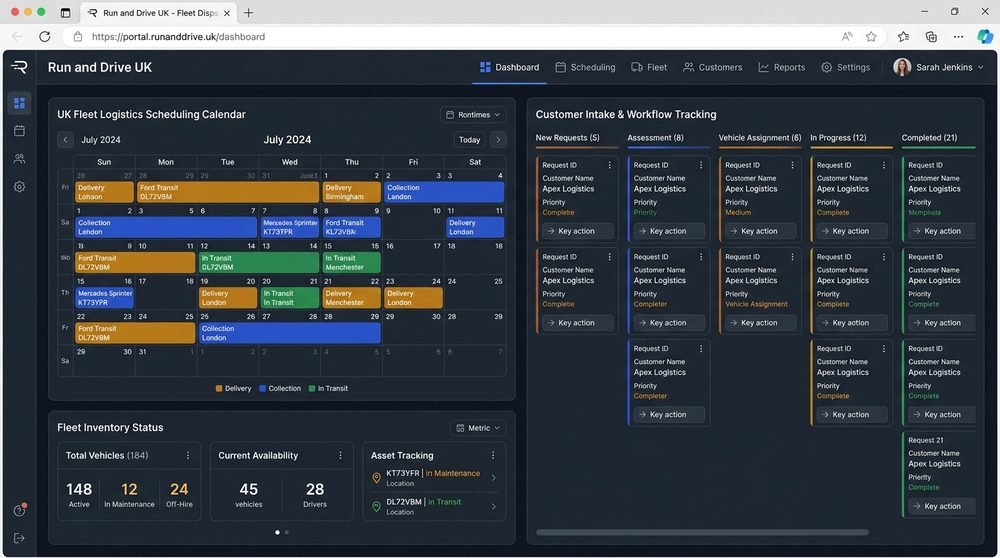The image size is (1000, 558).
Task: Click the In Progress (12) column header
Action: (838, 138)
